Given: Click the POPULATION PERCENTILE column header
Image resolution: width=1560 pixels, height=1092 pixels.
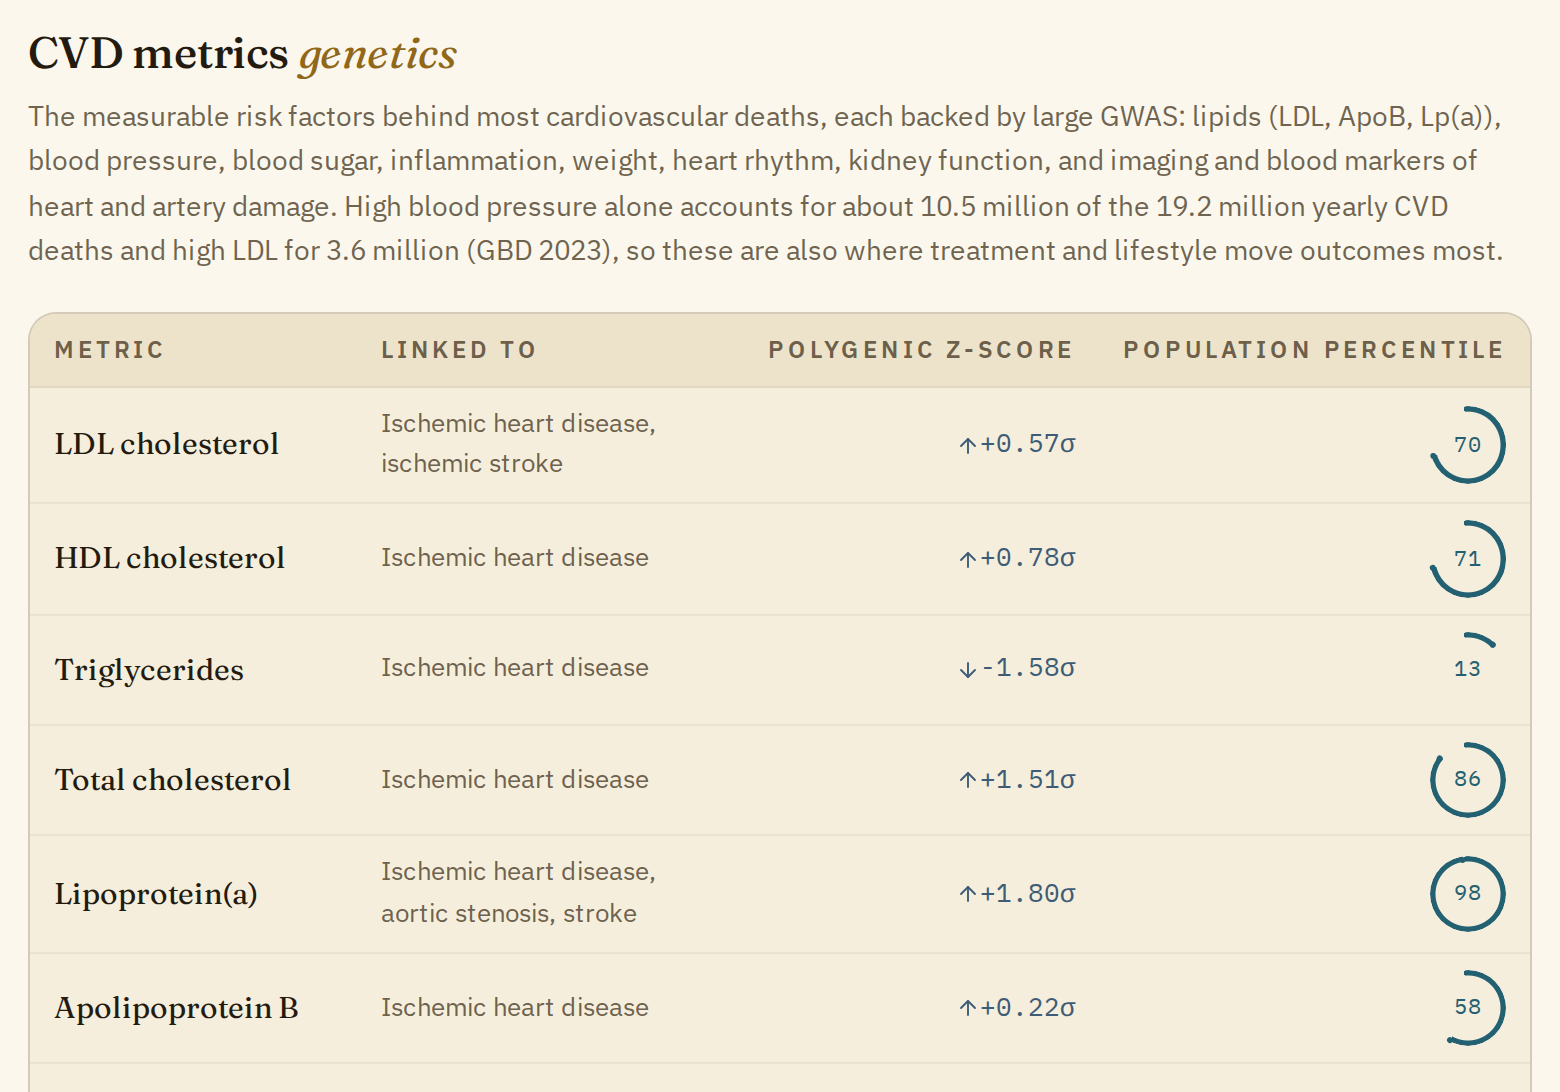Looking at the screenshot, I should (x=1313, y=350).
